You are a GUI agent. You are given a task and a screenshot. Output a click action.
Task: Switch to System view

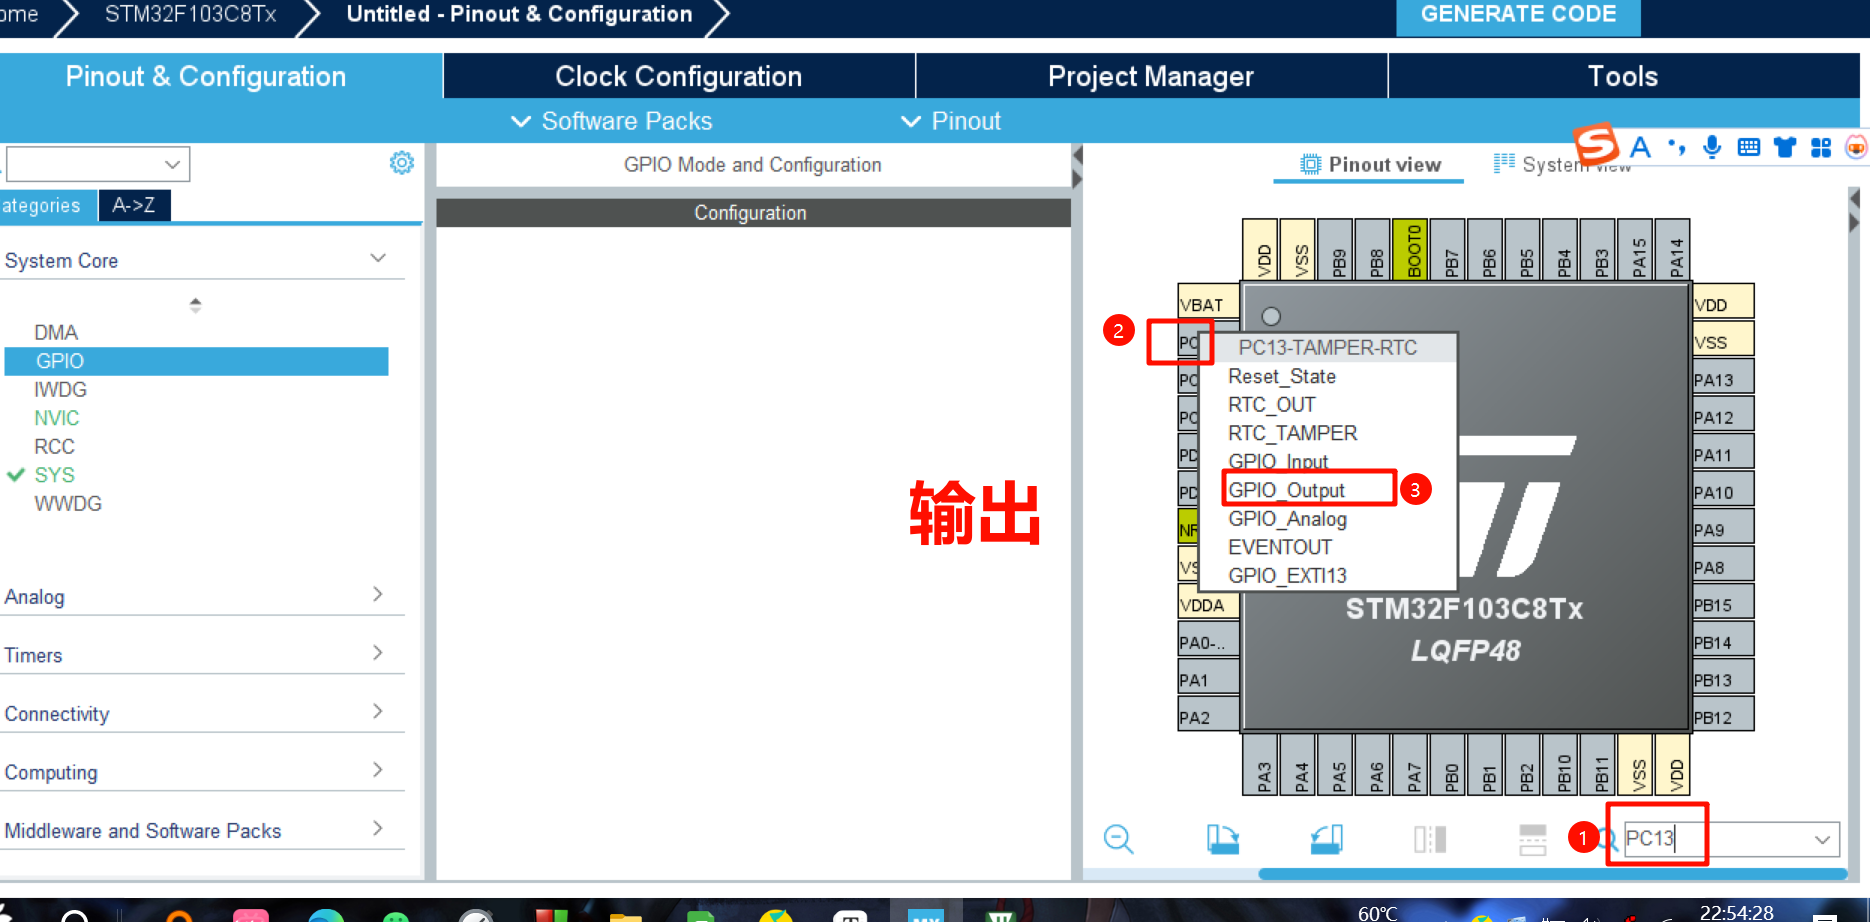[1563, 163]
